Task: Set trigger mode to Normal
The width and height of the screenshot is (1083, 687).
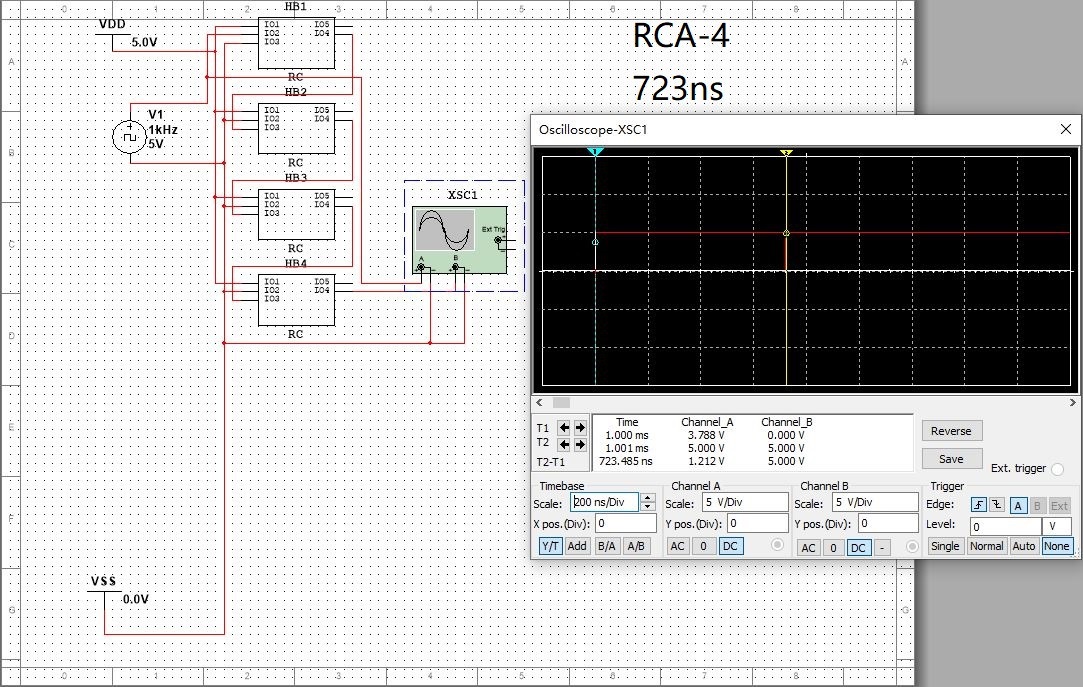Action: click(x=986, y=546)
